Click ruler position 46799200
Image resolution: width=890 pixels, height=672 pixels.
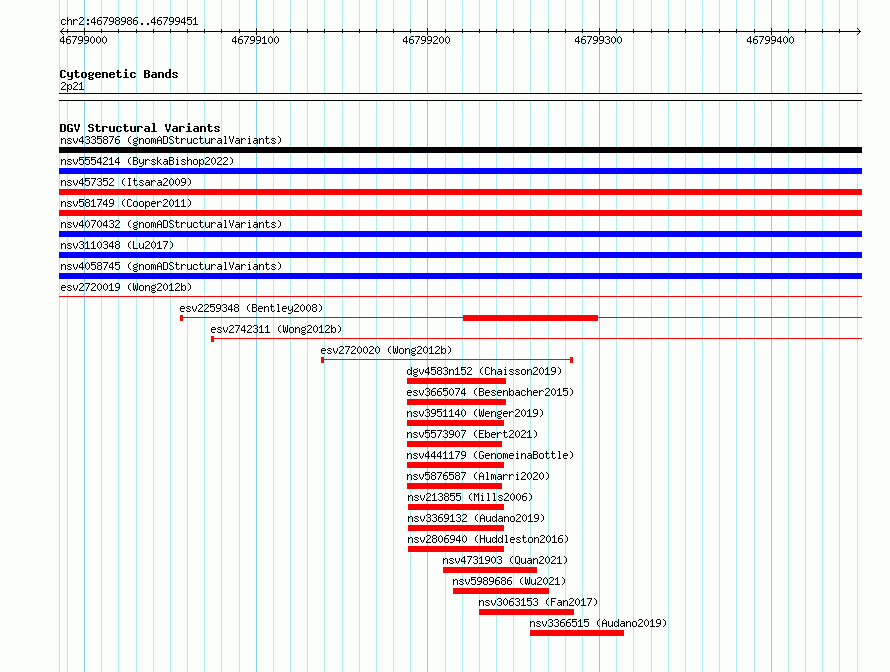pyautogui.click(x=426, y=40)
